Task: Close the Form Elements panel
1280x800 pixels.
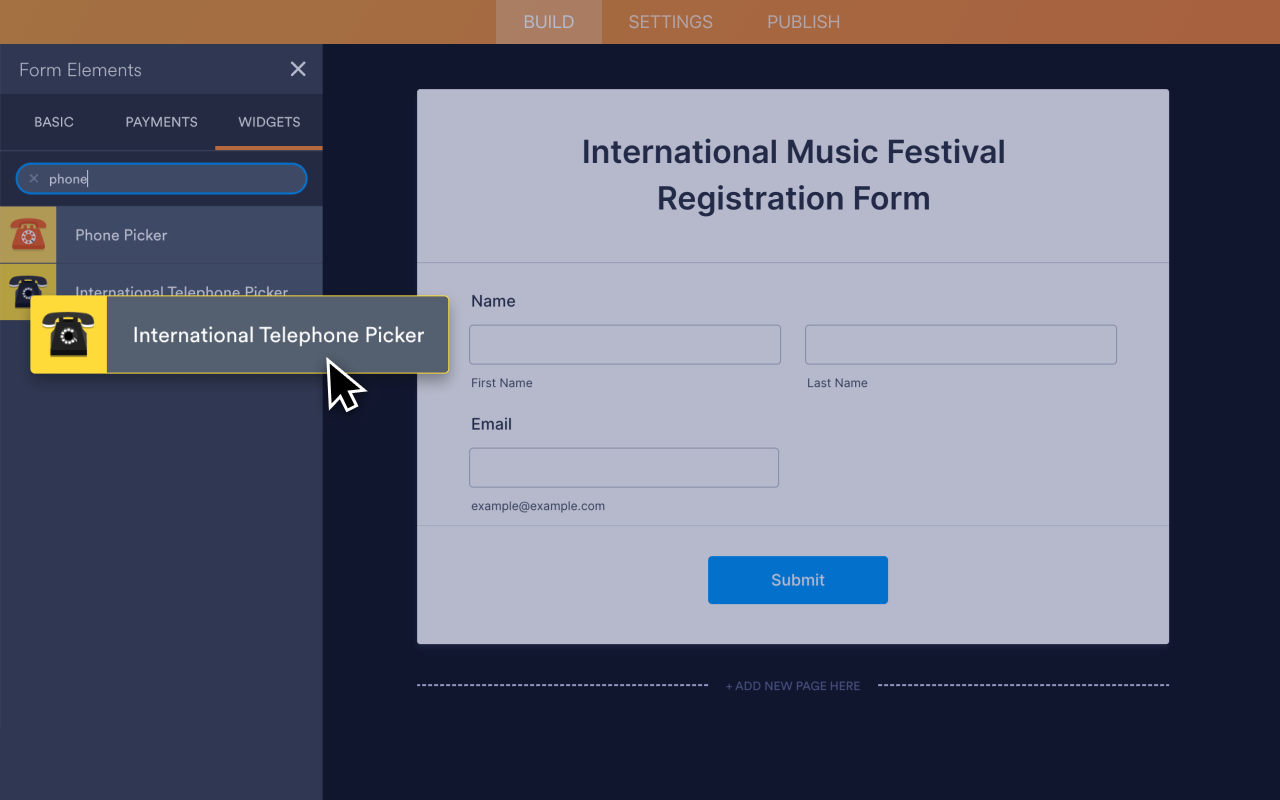Action: pos(297,69)
